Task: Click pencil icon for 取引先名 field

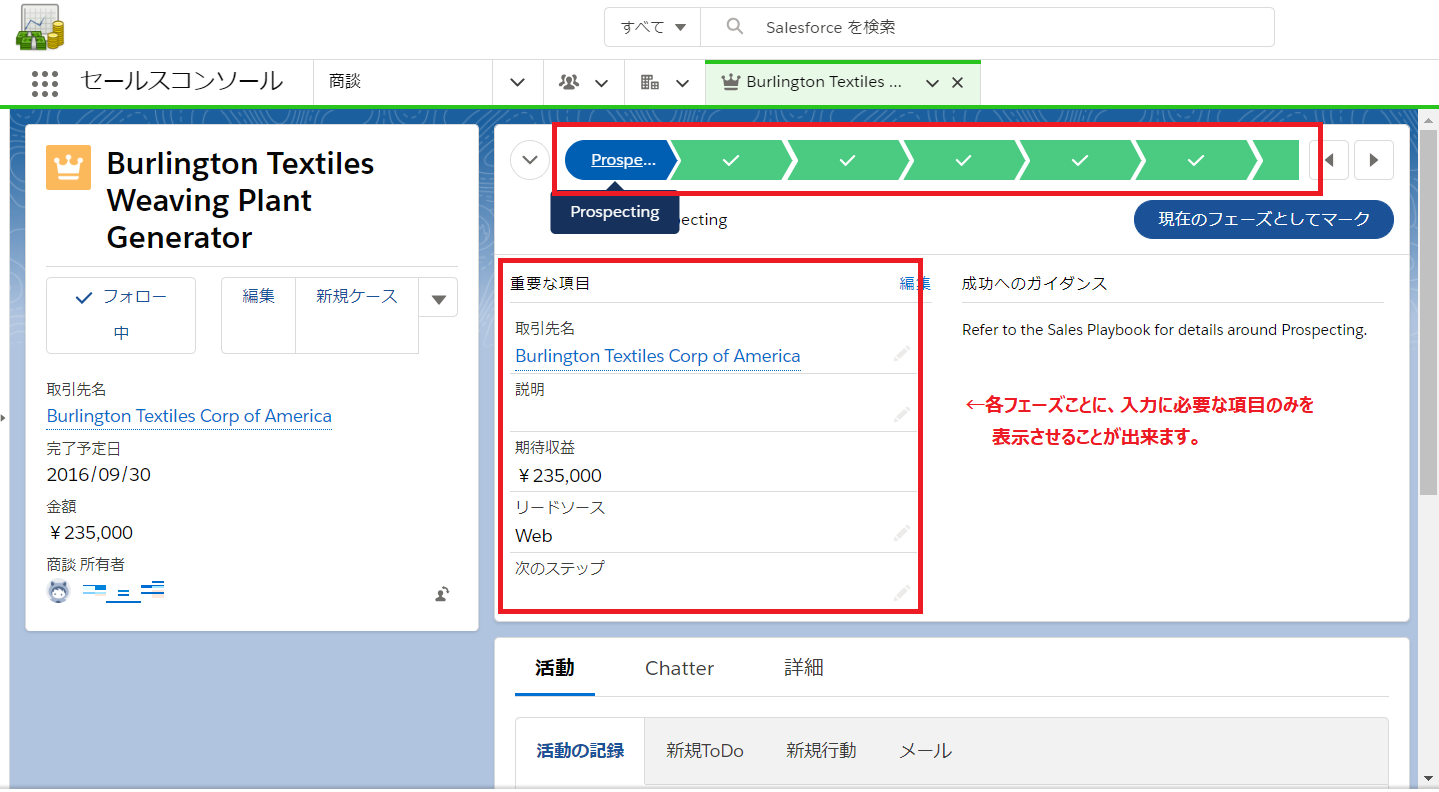Action: click(x=902, y=353)
